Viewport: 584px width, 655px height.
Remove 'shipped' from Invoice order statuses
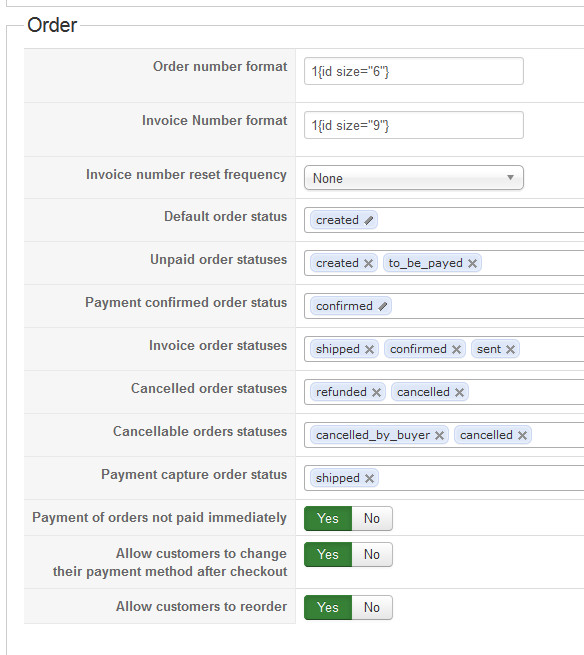(369, 350)
